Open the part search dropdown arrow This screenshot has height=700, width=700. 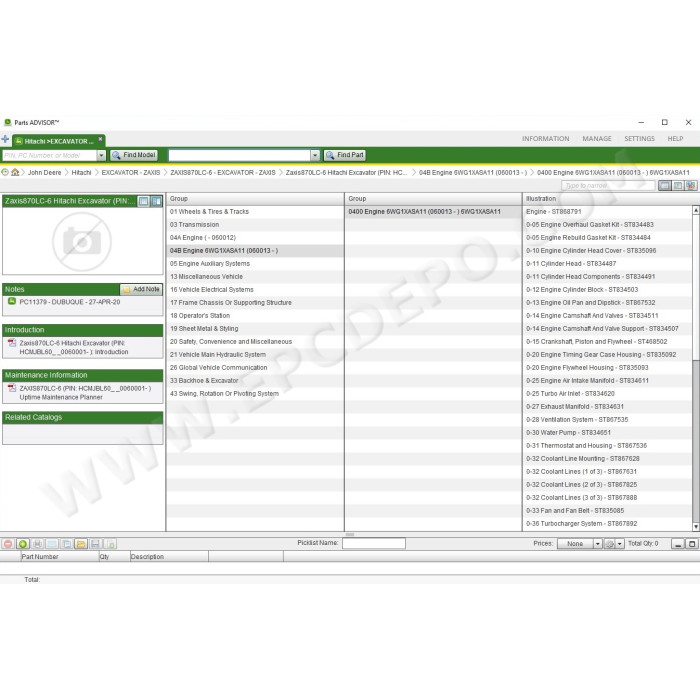pos(315,155)
